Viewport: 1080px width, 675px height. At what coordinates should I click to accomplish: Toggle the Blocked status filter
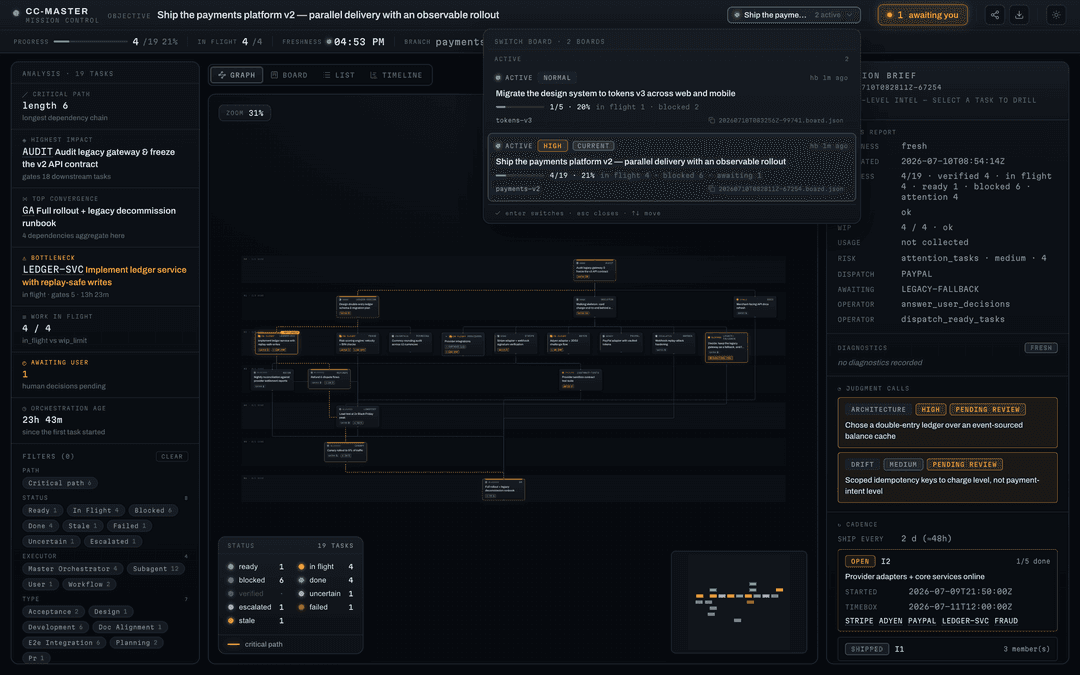click(x=154, y=510)
